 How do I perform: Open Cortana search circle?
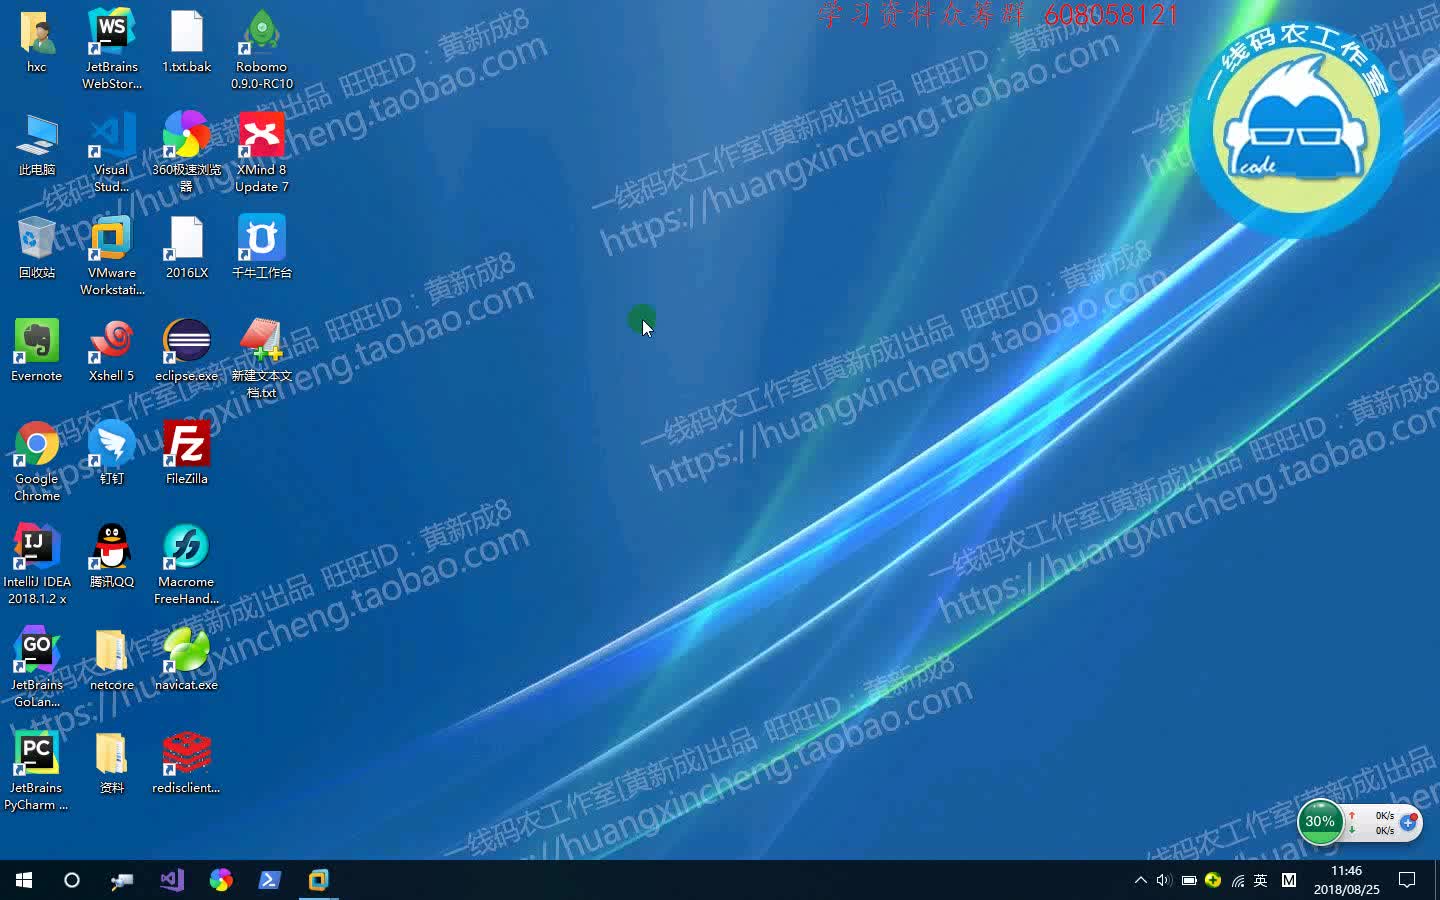click(x=72, y=880)
